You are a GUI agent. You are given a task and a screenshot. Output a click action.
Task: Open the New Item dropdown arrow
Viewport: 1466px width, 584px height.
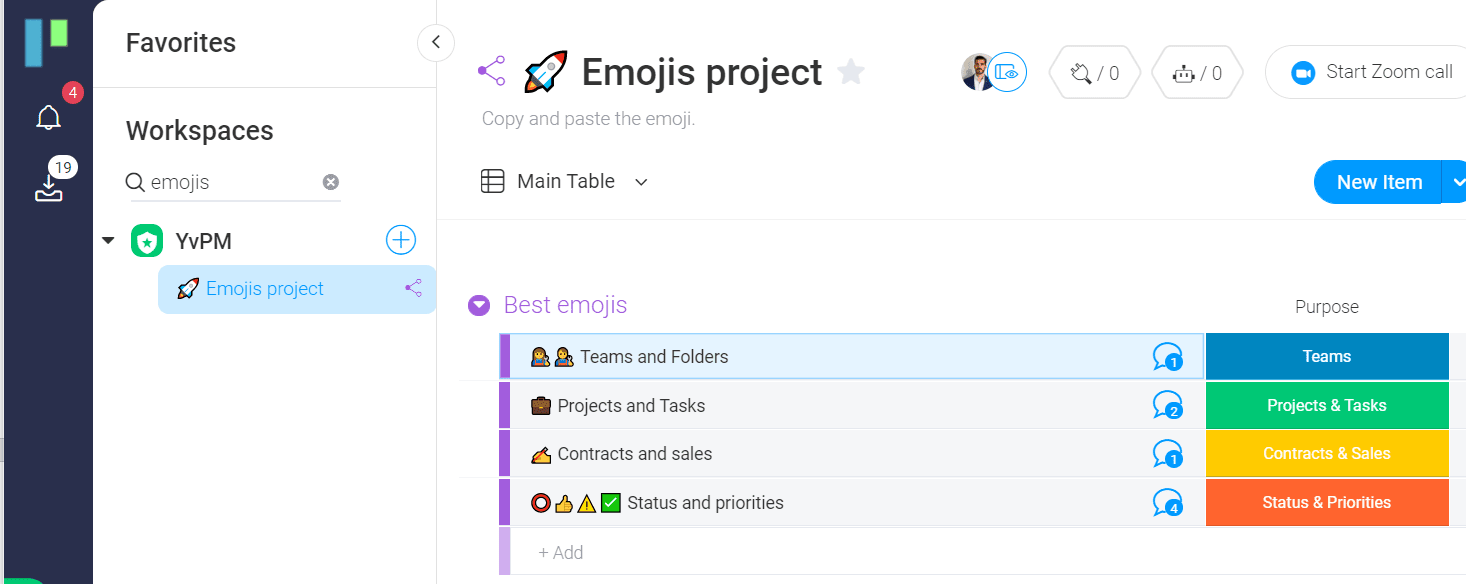click(x=1458, y=181)
